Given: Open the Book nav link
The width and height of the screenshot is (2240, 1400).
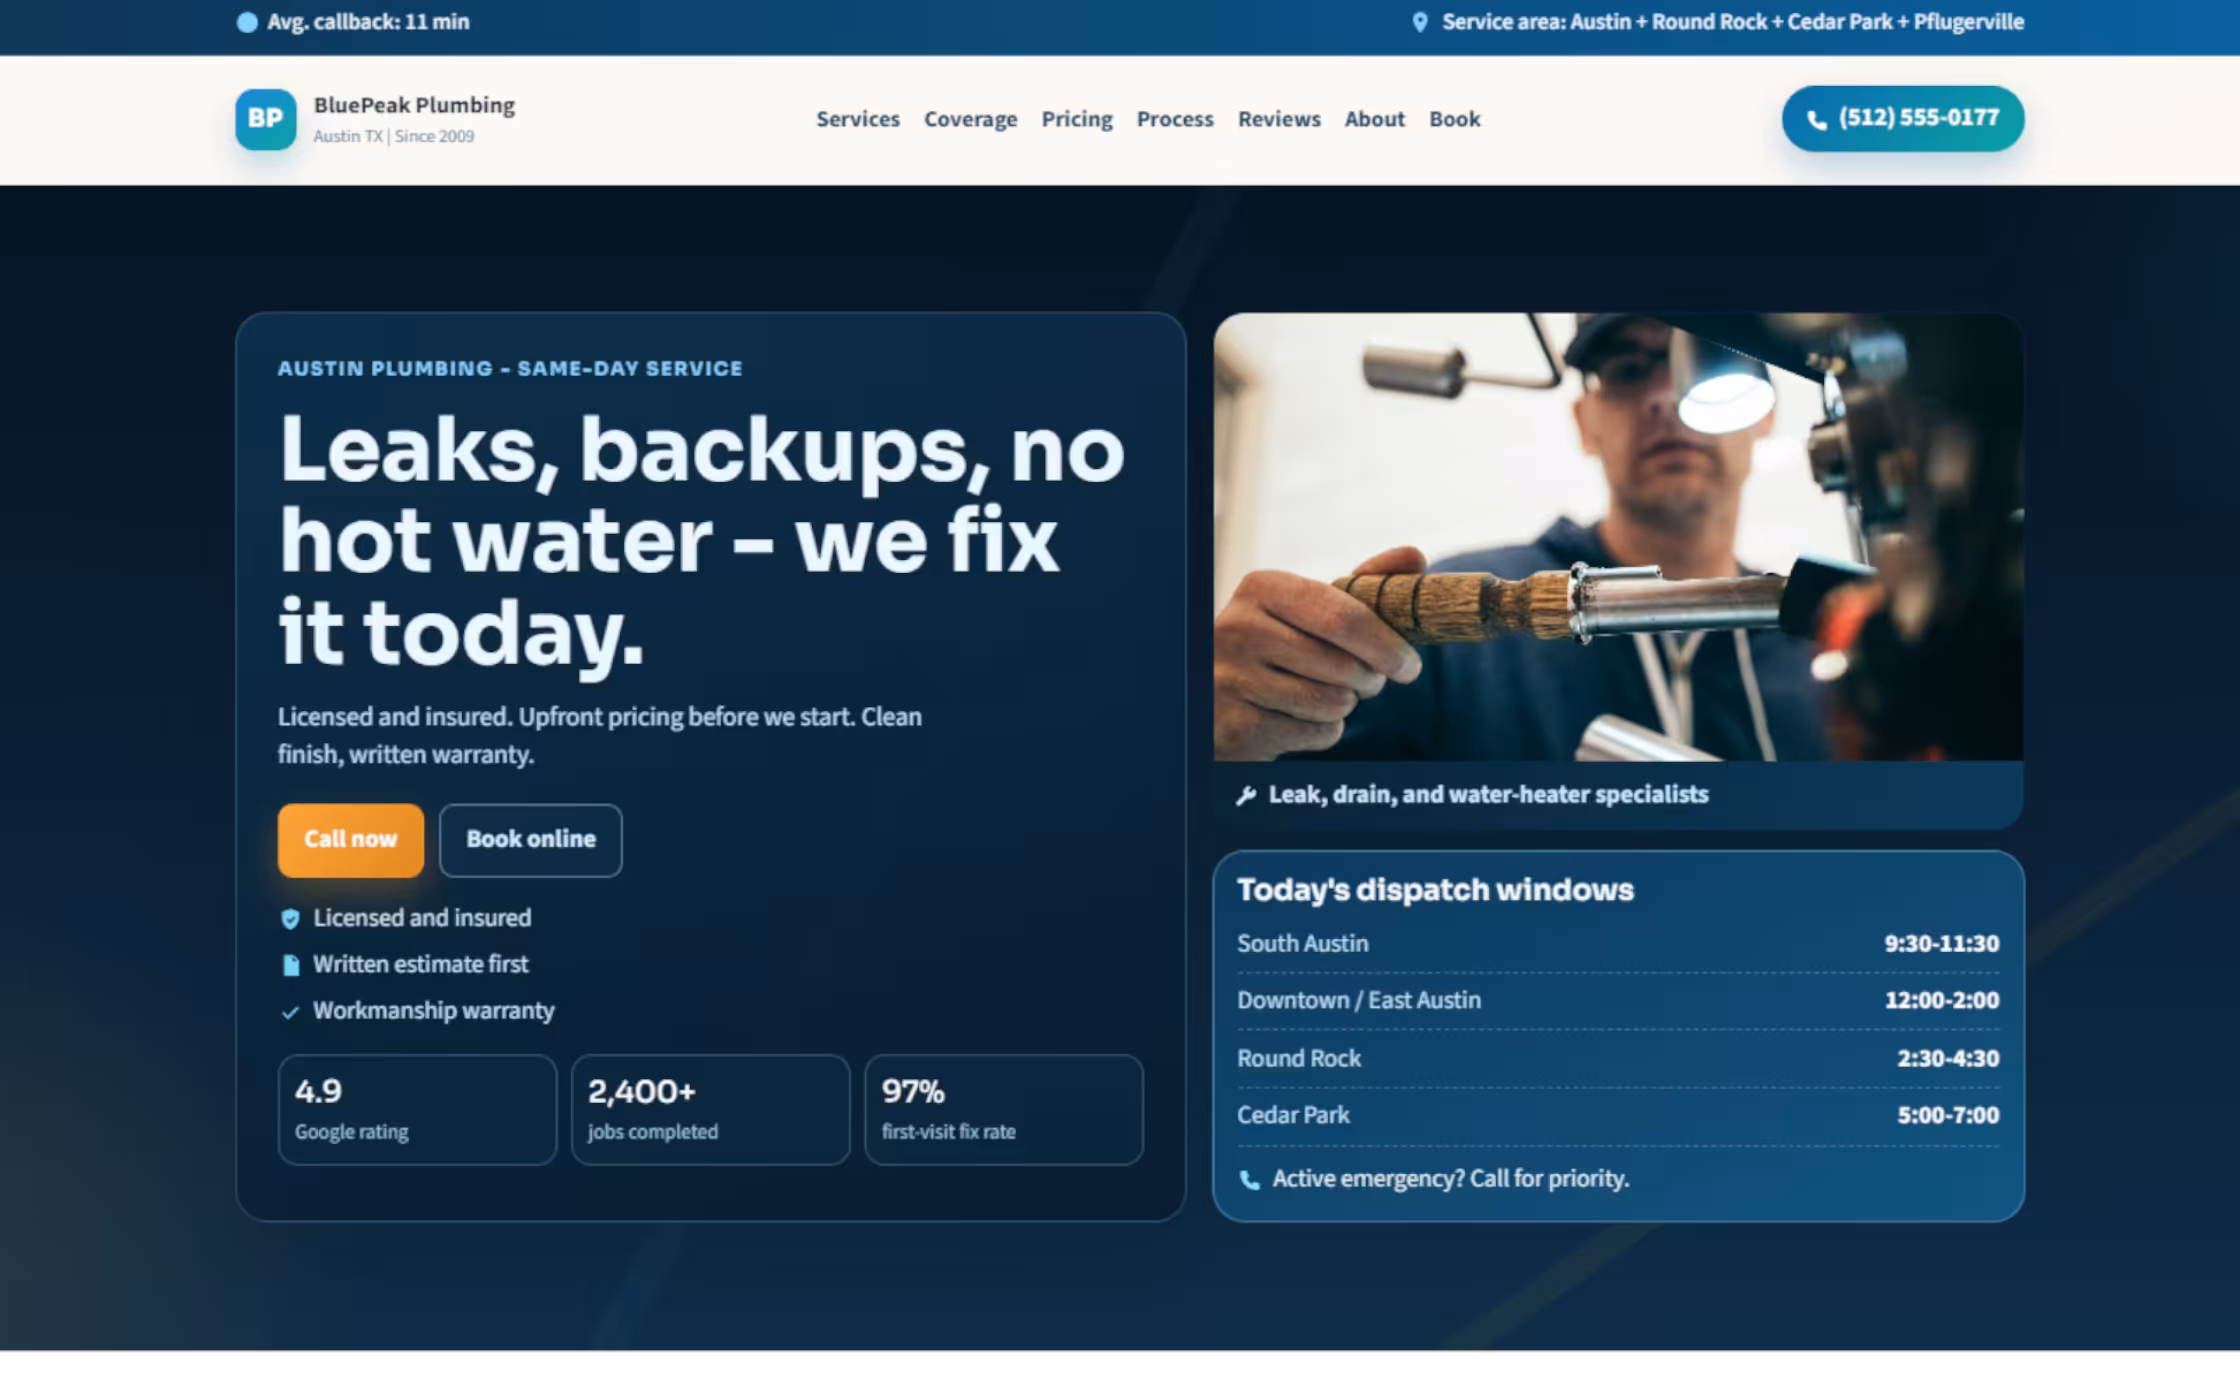Looking at the screenshot, I should click(x=1454, y=119).
